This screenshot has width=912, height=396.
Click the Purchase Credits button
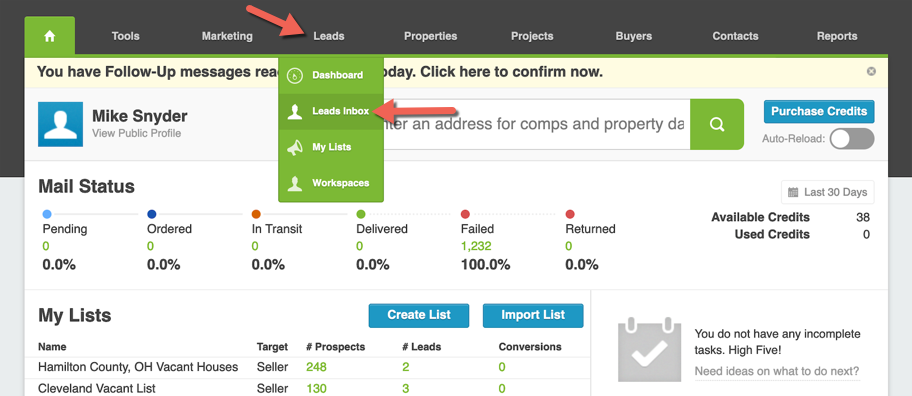819,112
